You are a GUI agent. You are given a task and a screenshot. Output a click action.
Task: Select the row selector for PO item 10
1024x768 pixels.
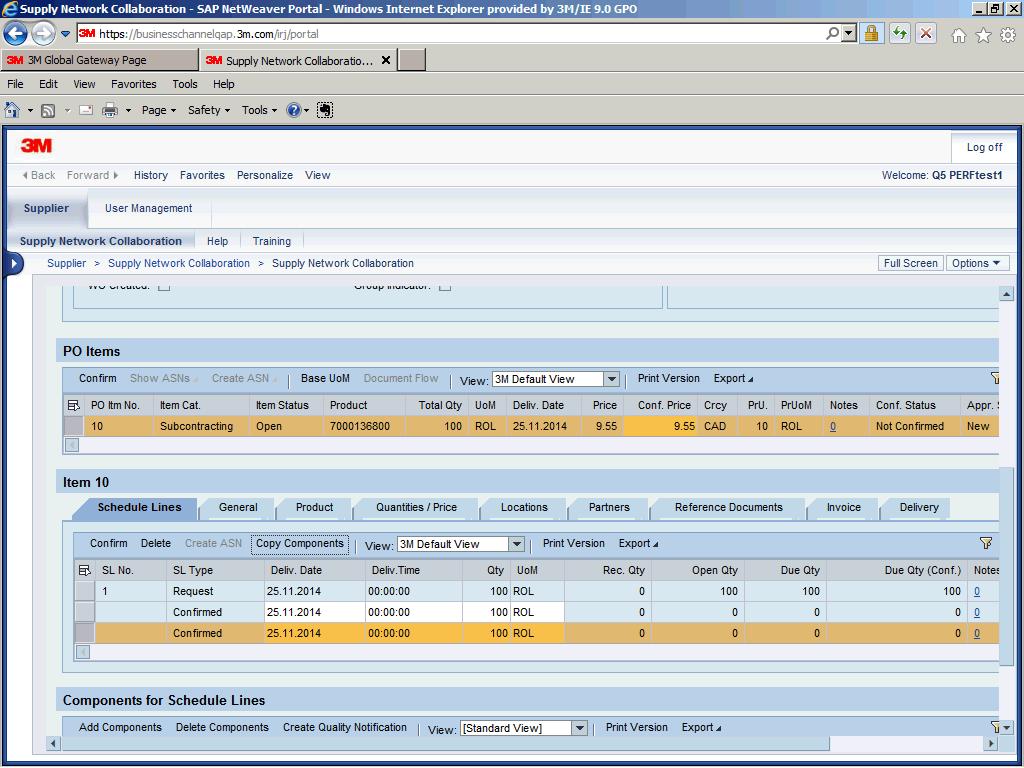tap(73, 426)
